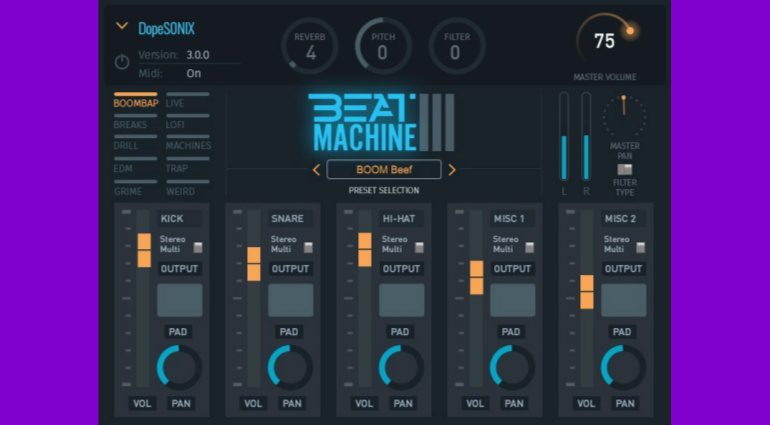
Task: Click the Reverb knob
Action: pos(309,46)
